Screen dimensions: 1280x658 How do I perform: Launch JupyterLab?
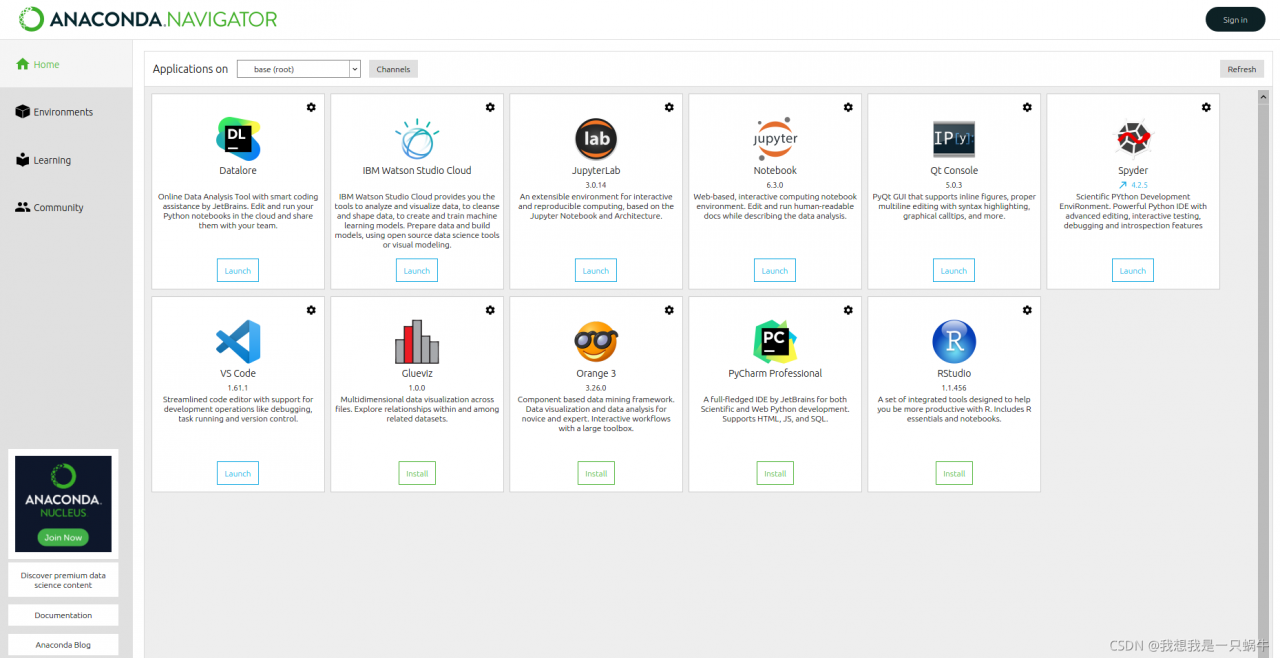pyautogui.click(x=596, y=270)
